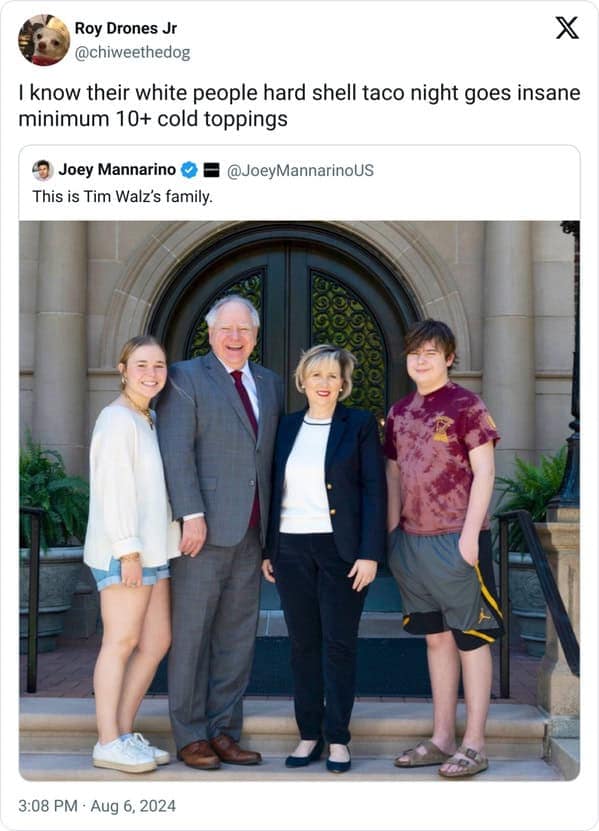Click the girl in white sweater
599x831 pixels.
(131, 551)
